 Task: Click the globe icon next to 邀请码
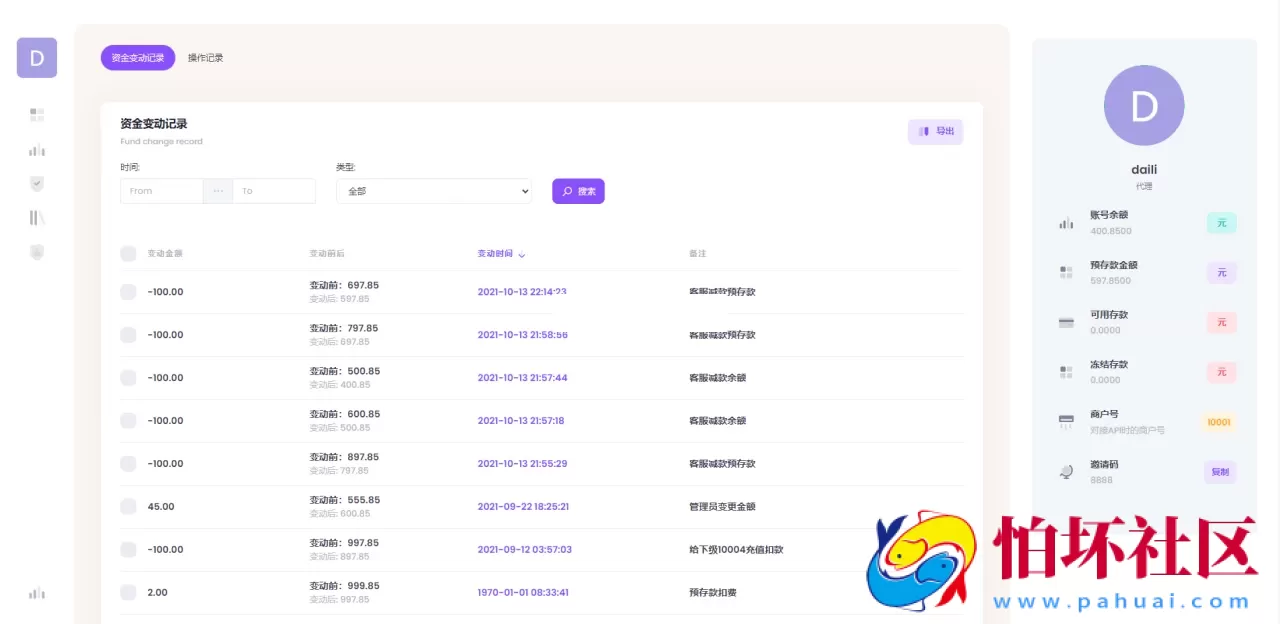coord(1066,471)
